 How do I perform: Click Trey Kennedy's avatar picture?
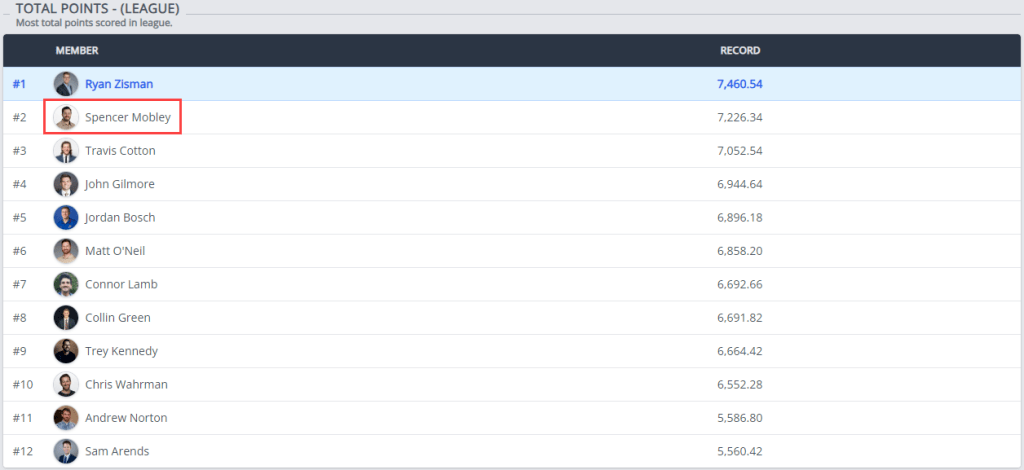coord(66,351)
